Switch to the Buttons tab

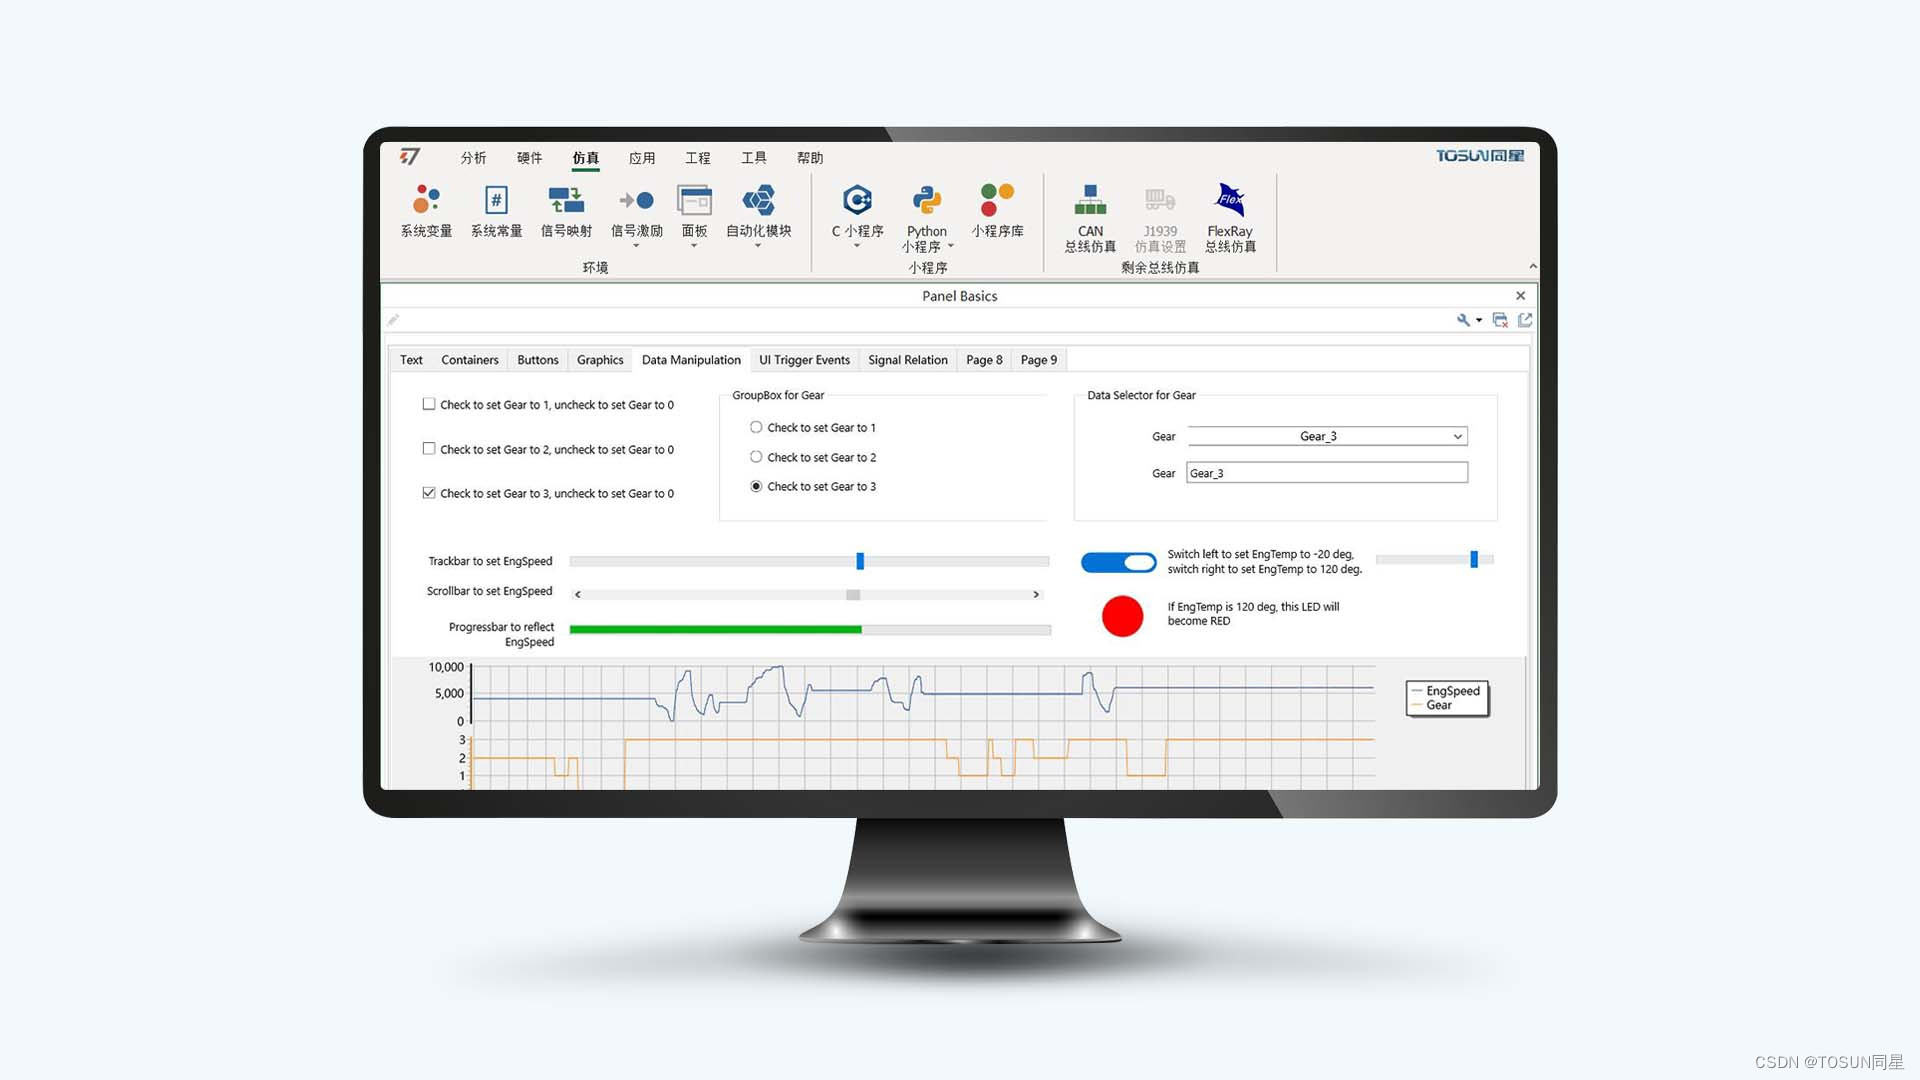[538, 360]
